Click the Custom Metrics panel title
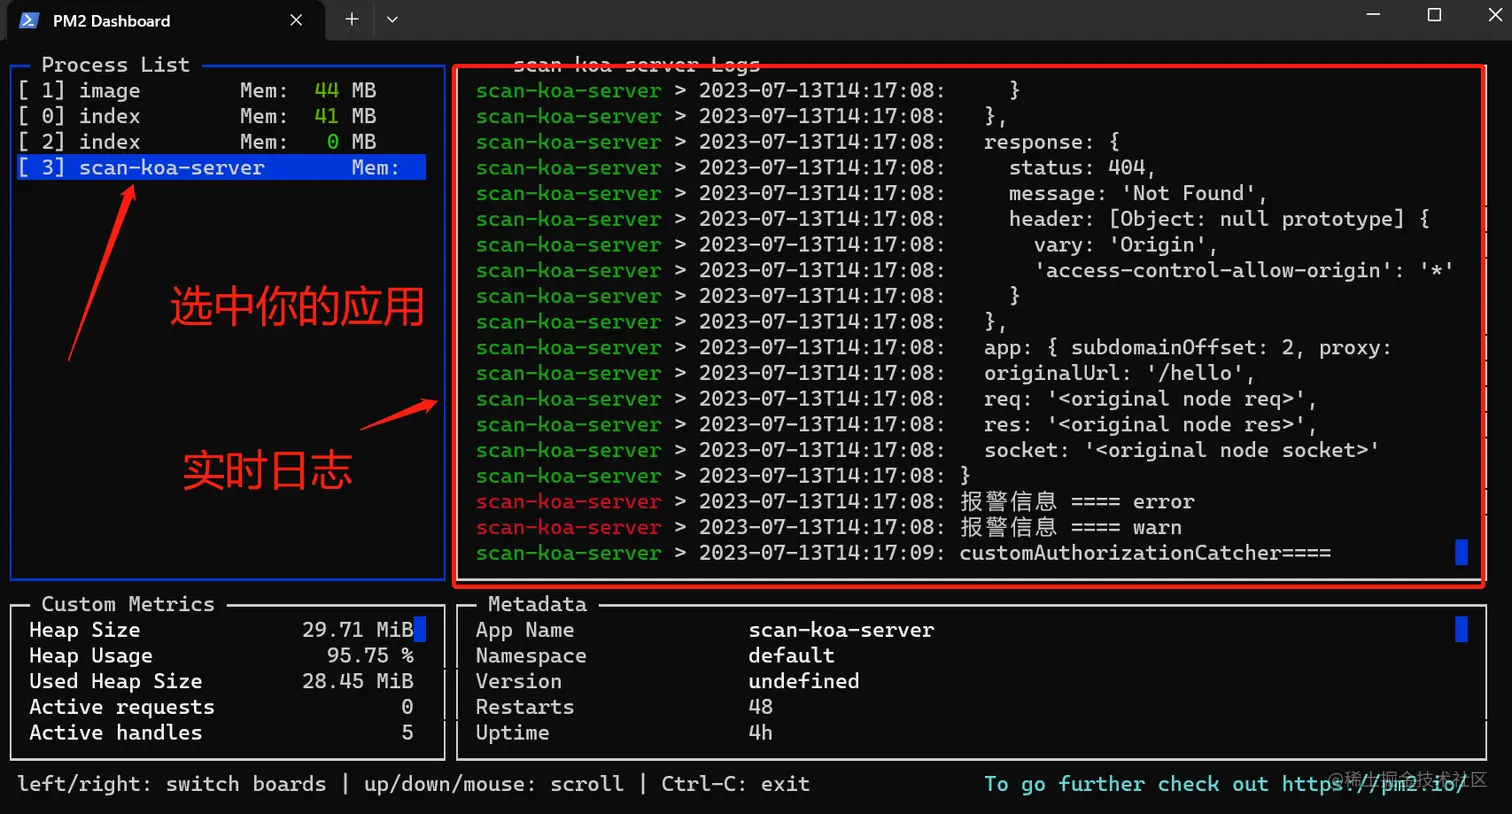Screen dimensions: 1512x814 (128, 604)
